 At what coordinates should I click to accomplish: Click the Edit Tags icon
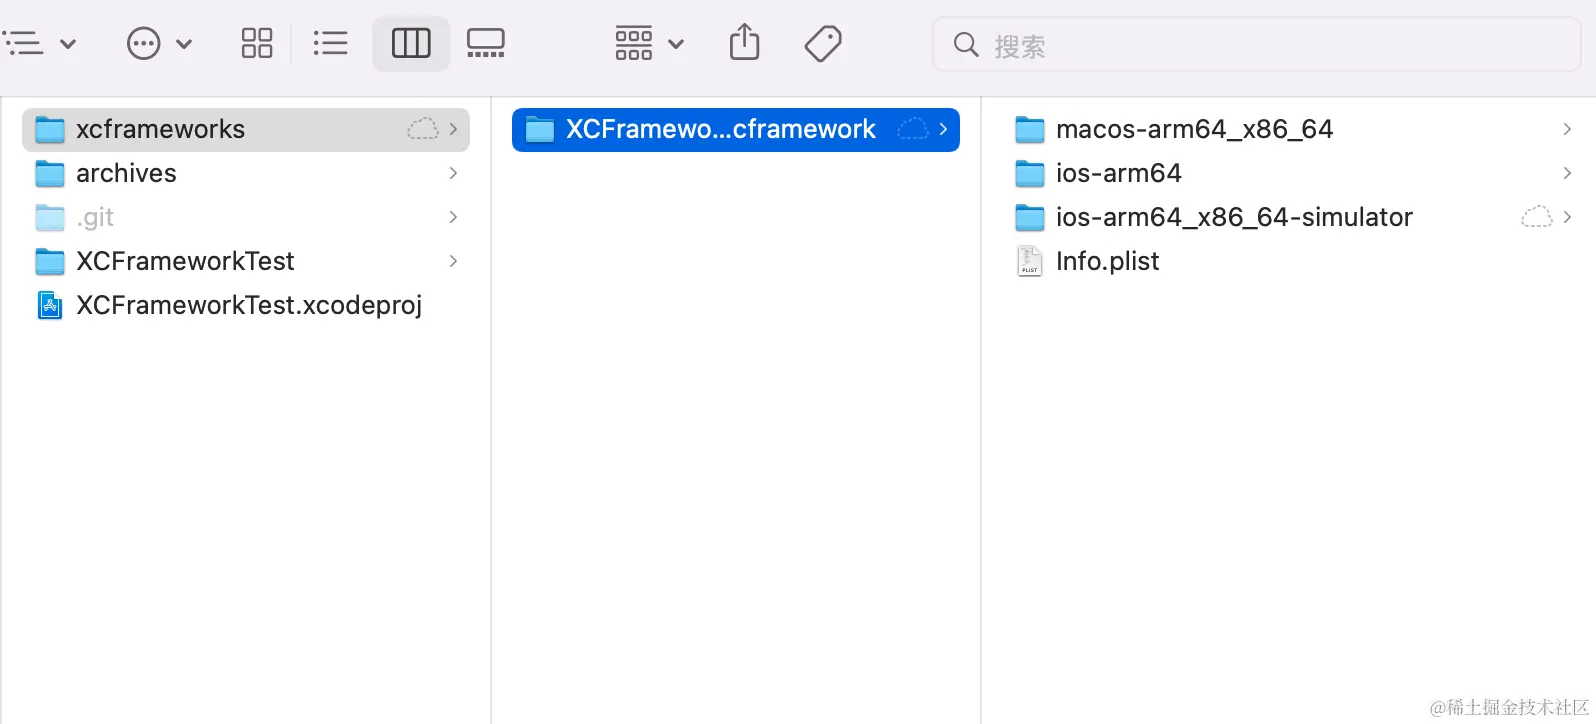point(823,43)
